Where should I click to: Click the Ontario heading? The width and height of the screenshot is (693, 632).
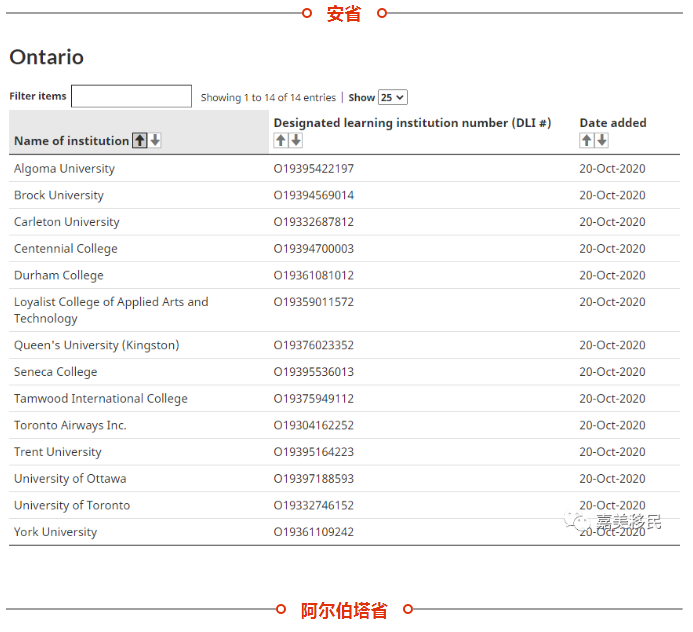click(x=47, y=57)
